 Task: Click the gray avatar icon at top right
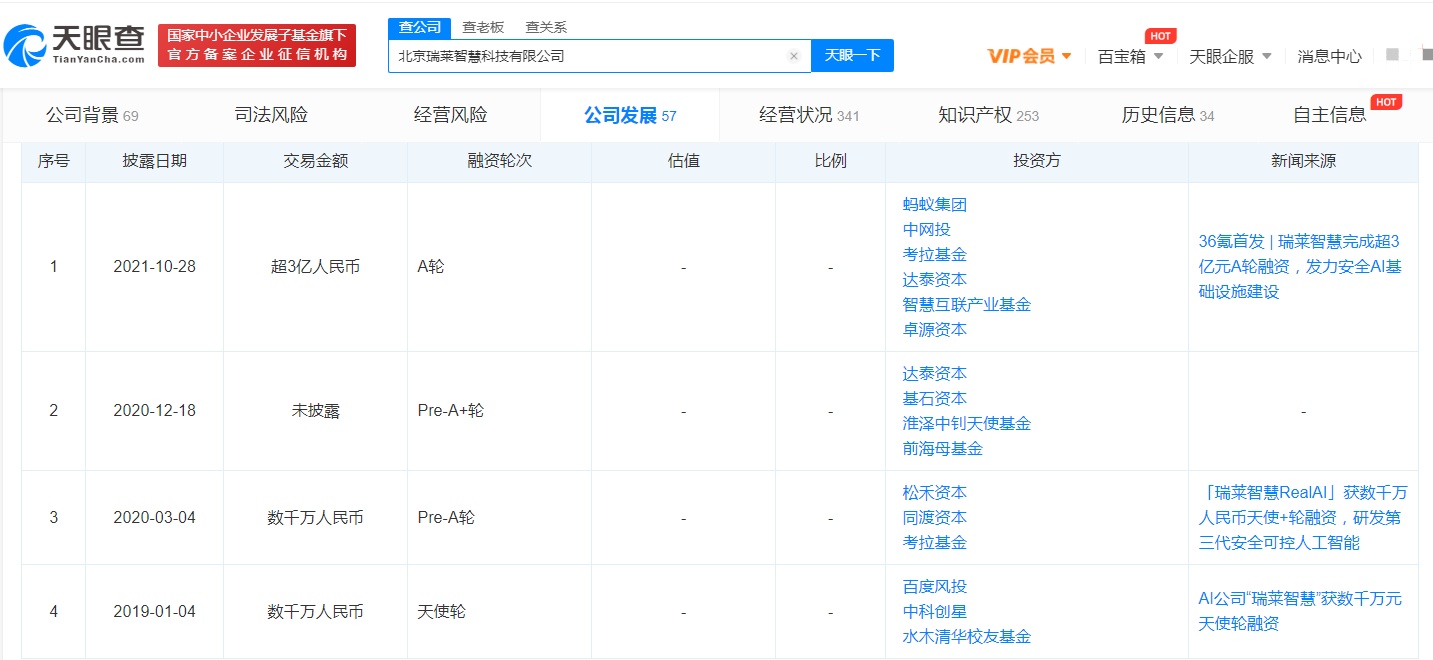tap(1393, 55)
